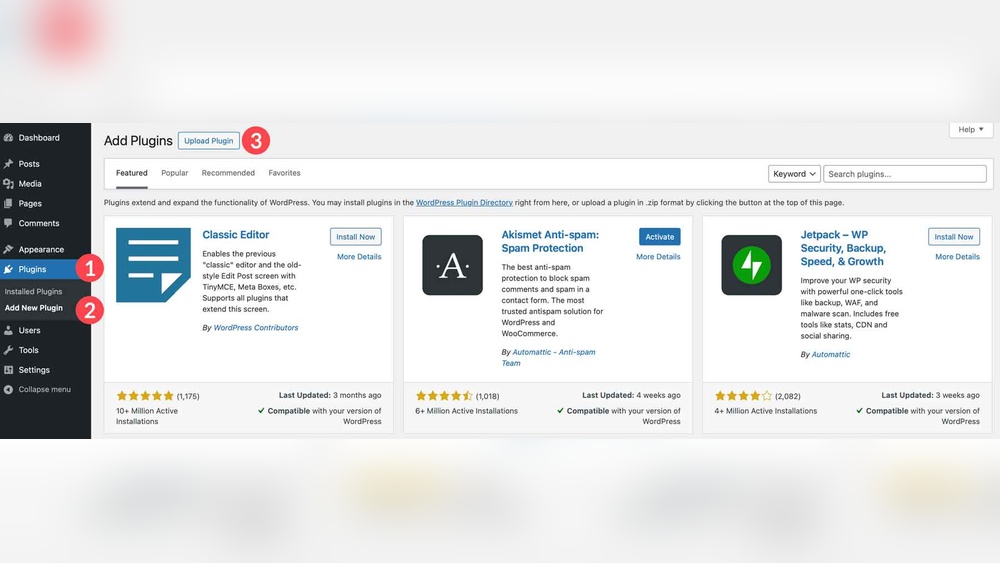View More Details for Jetpack
1000x563 pixels.
click(957, 256)
